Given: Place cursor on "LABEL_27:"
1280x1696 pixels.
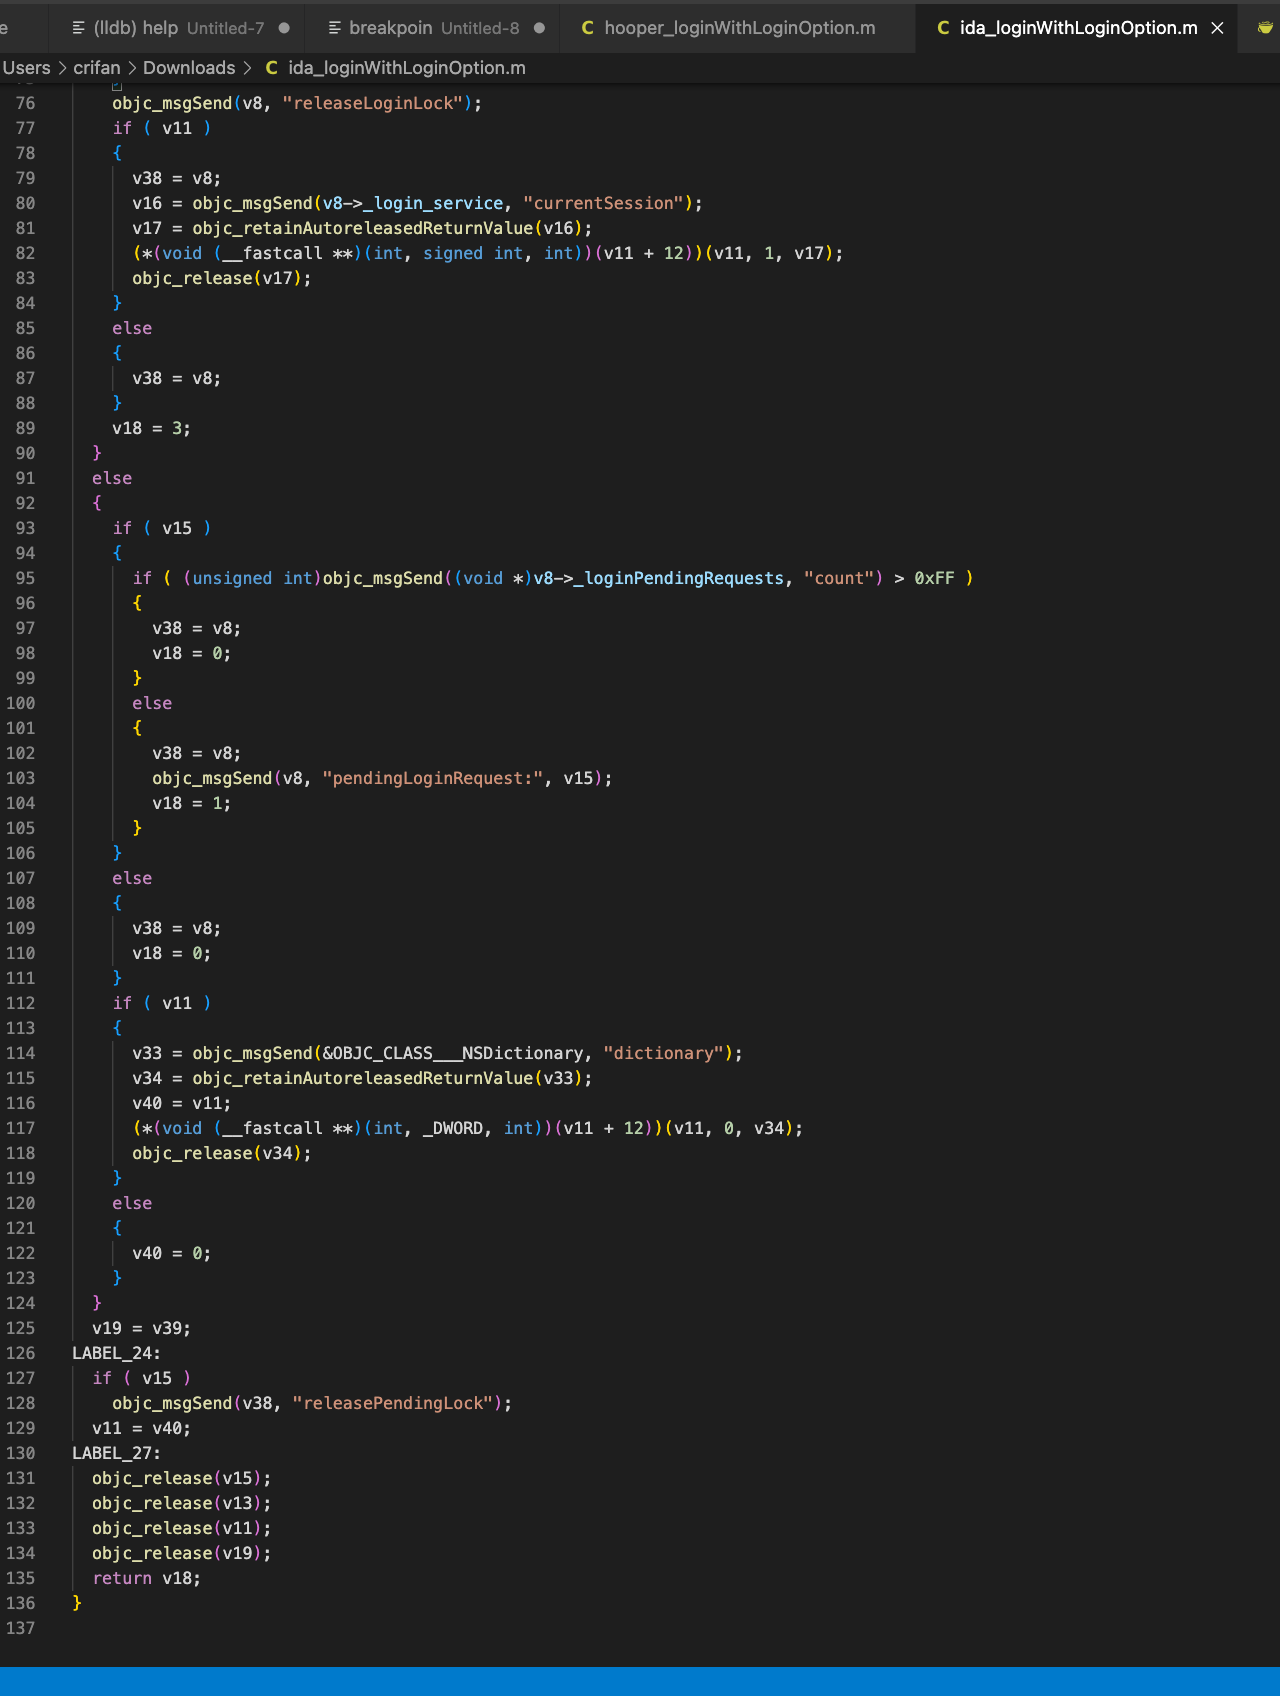Looking at the screenshot, I should point(116,1453).
